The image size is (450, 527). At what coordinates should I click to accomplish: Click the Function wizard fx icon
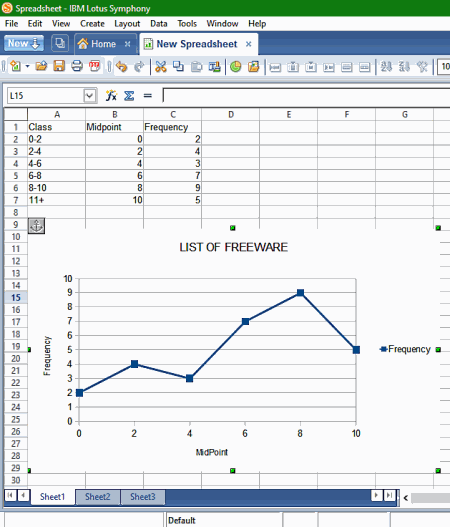tap(111, 95)
